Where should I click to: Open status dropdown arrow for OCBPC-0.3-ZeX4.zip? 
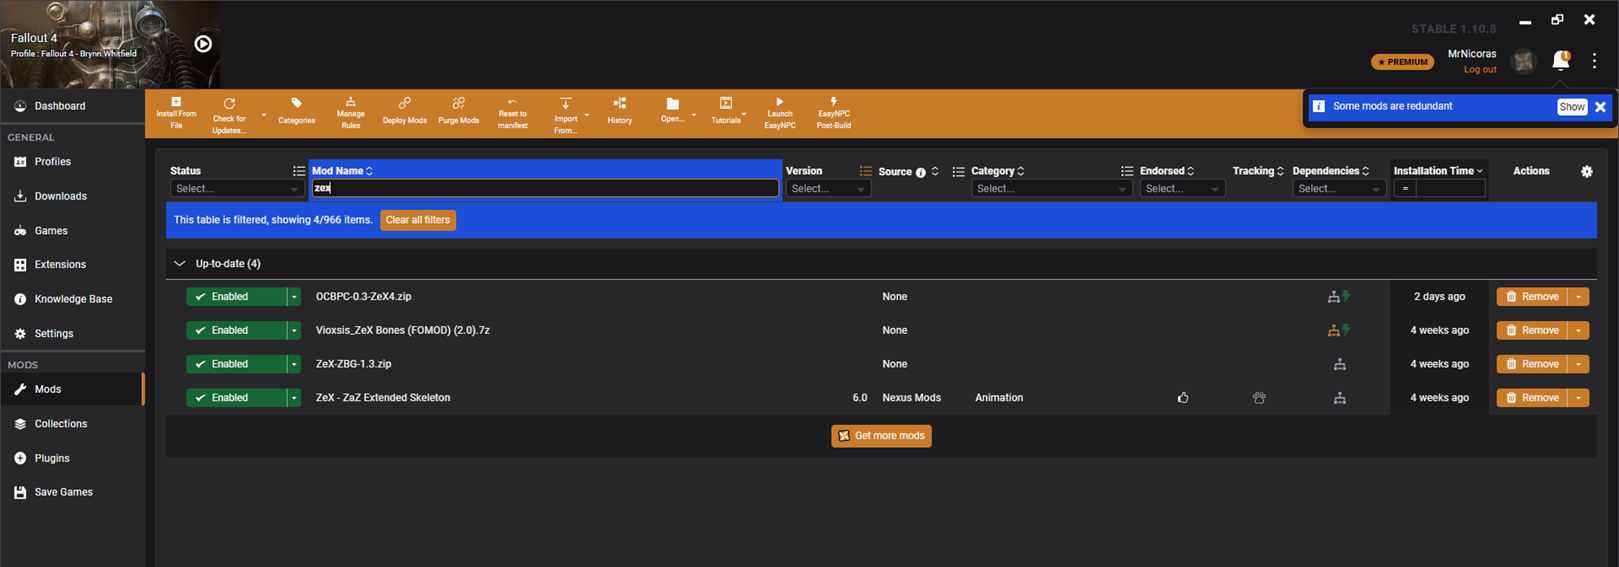[294, 297]
